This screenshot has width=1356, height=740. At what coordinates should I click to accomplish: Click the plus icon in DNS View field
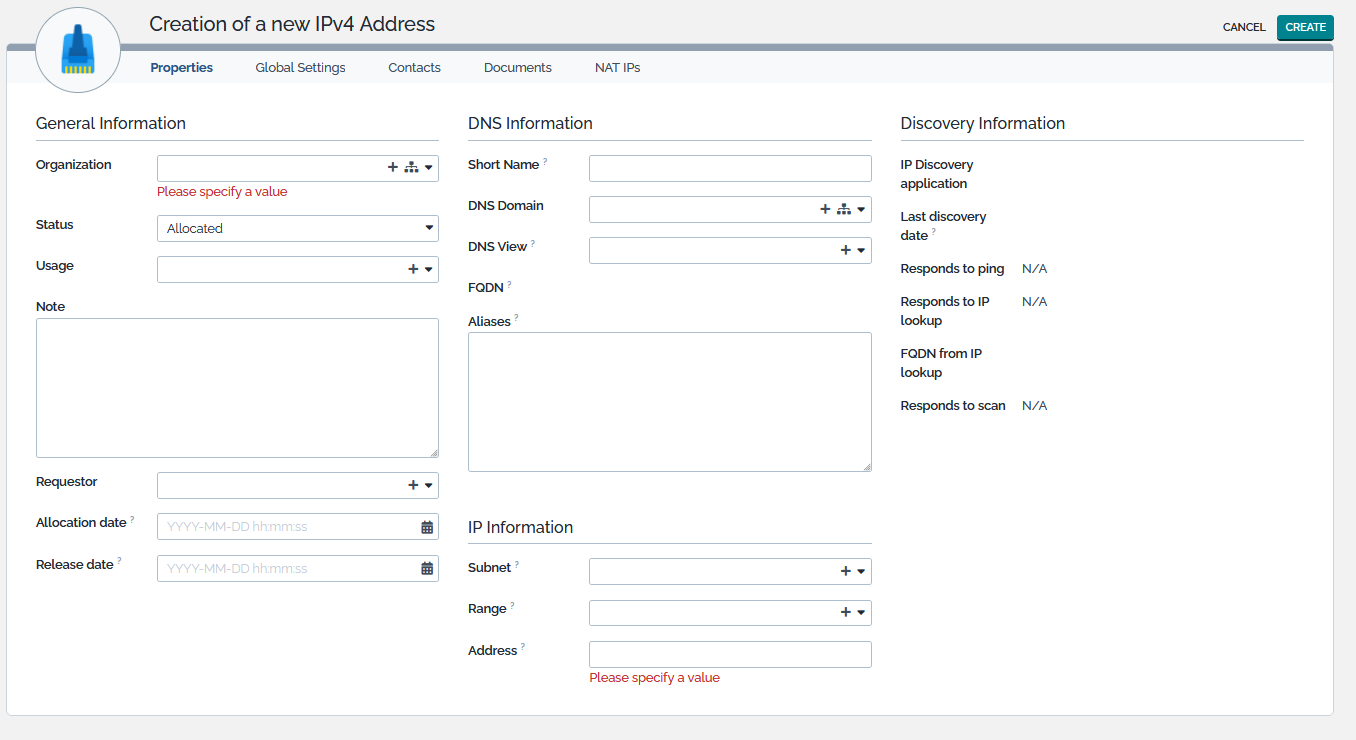tap(846, 250)
